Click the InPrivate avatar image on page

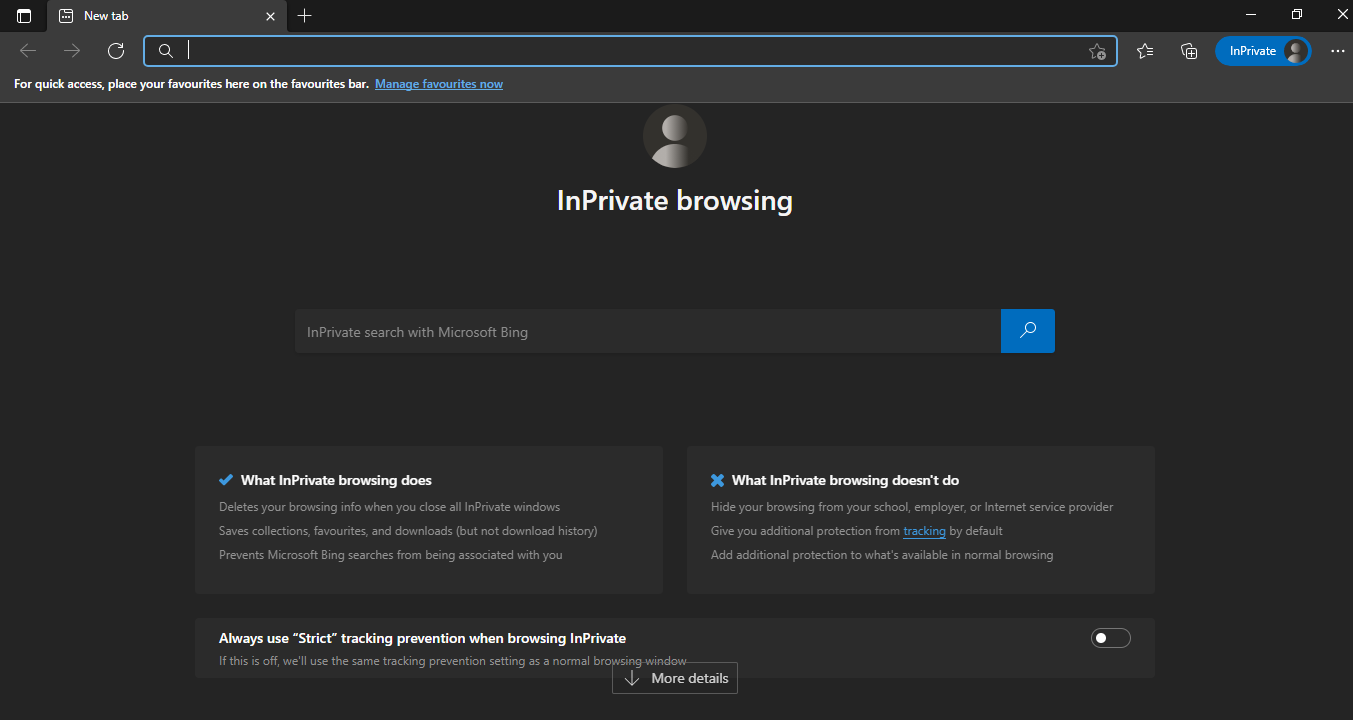675,136
